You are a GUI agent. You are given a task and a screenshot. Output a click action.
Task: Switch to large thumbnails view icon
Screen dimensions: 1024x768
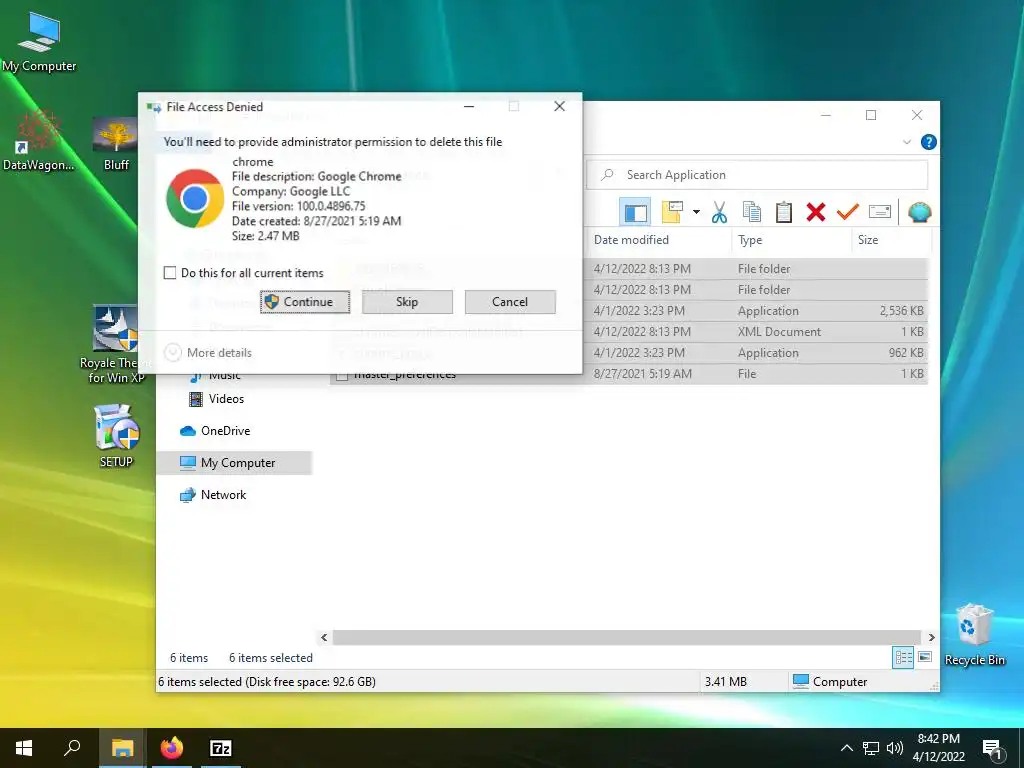(x=925, y=658)
